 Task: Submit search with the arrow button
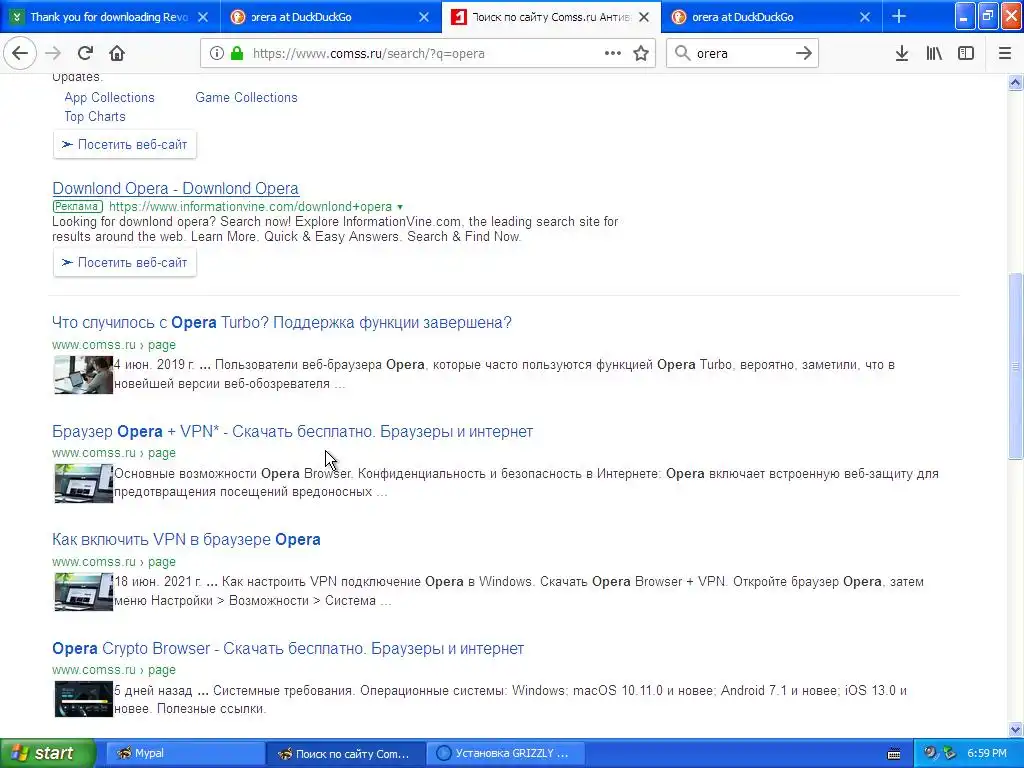point(804,53)
